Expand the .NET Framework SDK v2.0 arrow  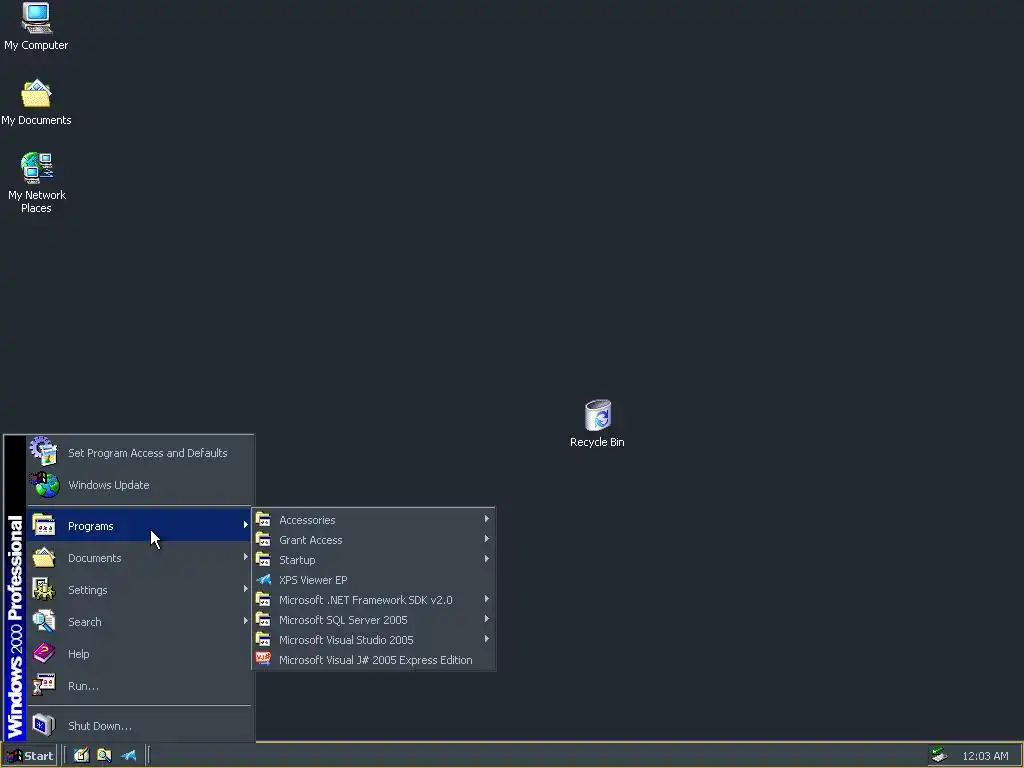(487, 599)
